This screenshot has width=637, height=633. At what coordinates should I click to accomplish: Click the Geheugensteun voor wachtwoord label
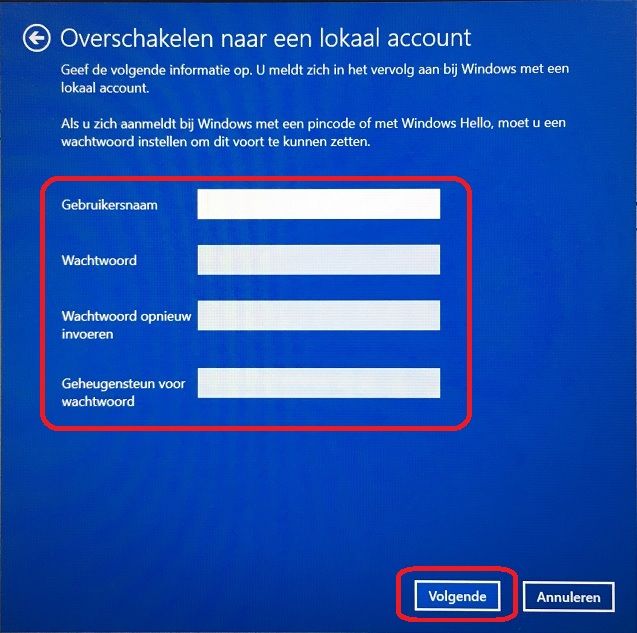[x=124, y=392]
